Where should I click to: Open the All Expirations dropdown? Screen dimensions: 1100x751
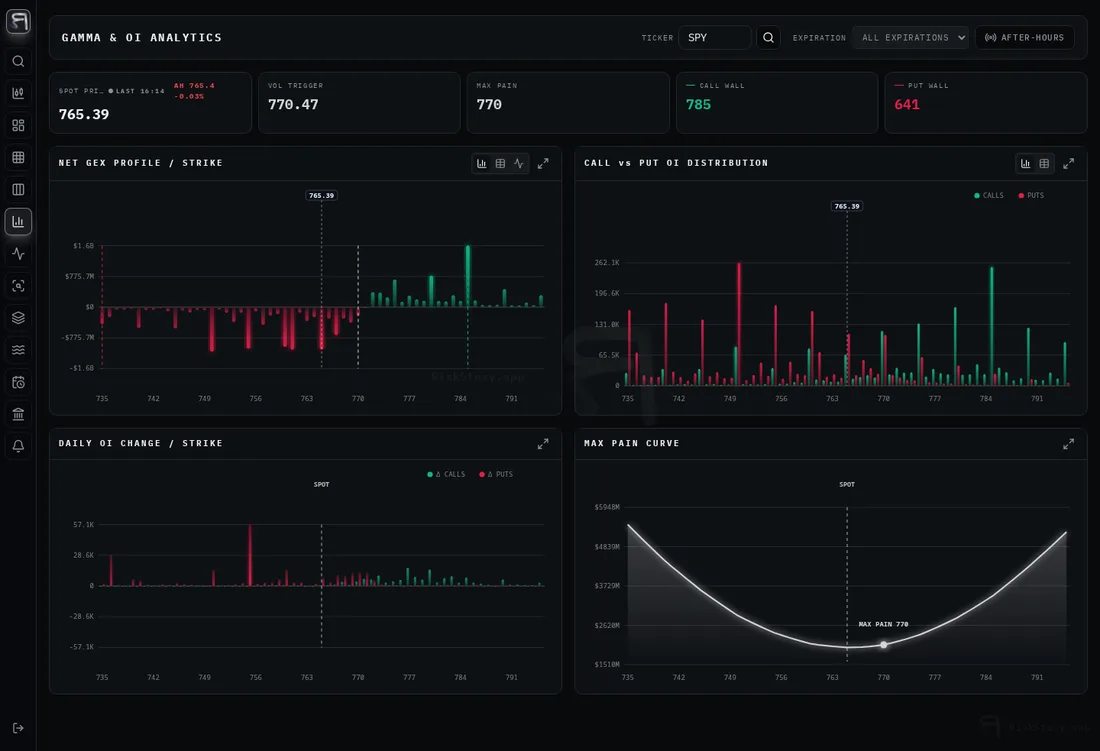910,38
